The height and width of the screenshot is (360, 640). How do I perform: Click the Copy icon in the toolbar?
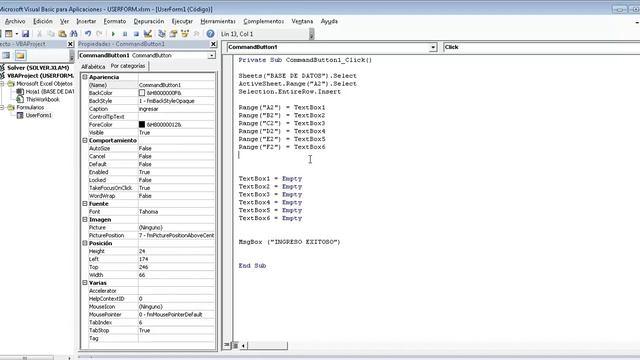[51, 34]
